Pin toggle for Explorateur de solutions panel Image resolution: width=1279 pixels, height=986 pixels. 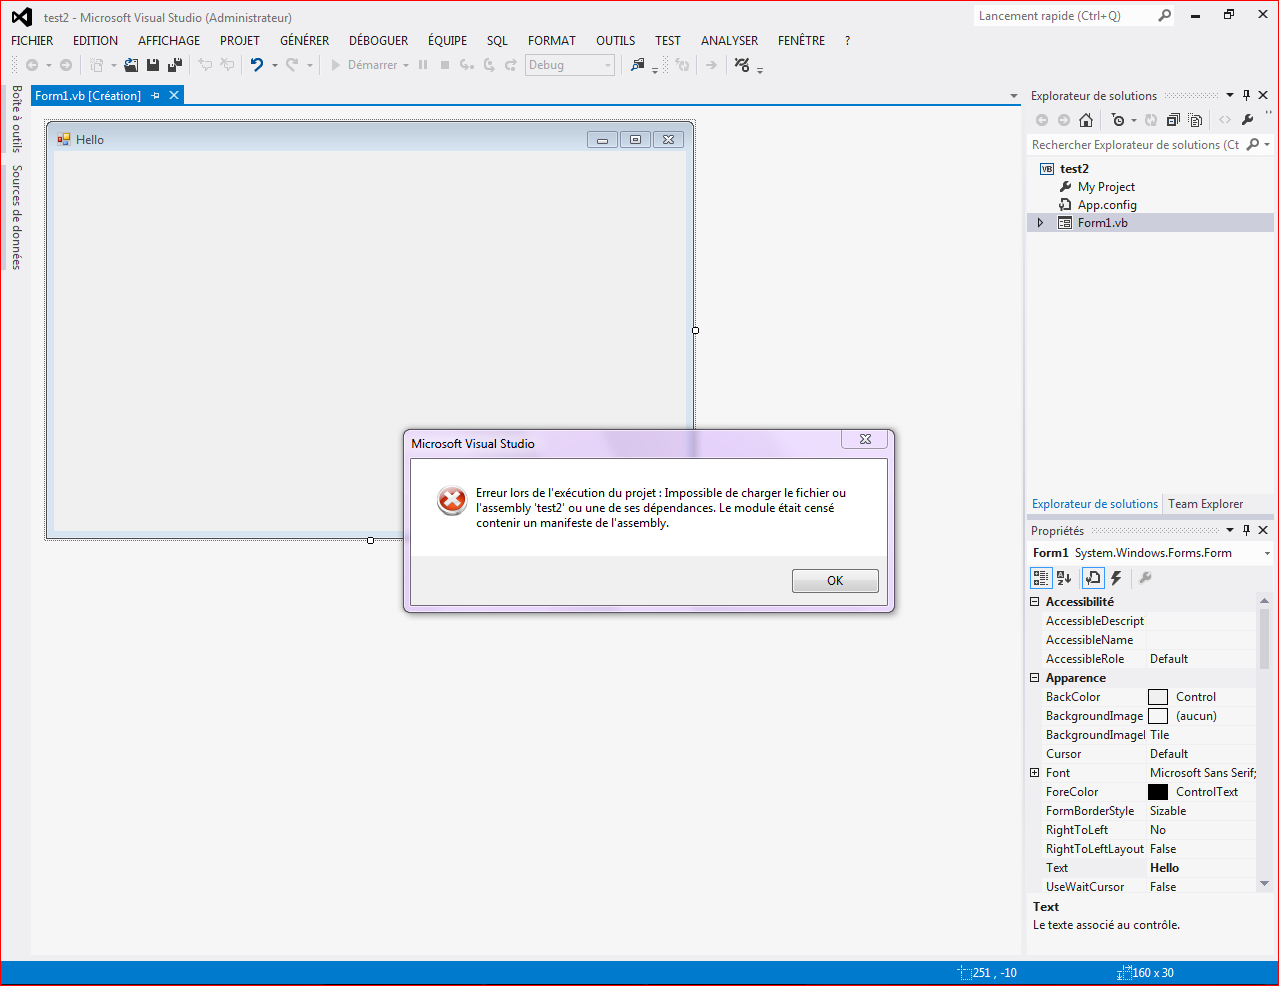pos(1246,95)
